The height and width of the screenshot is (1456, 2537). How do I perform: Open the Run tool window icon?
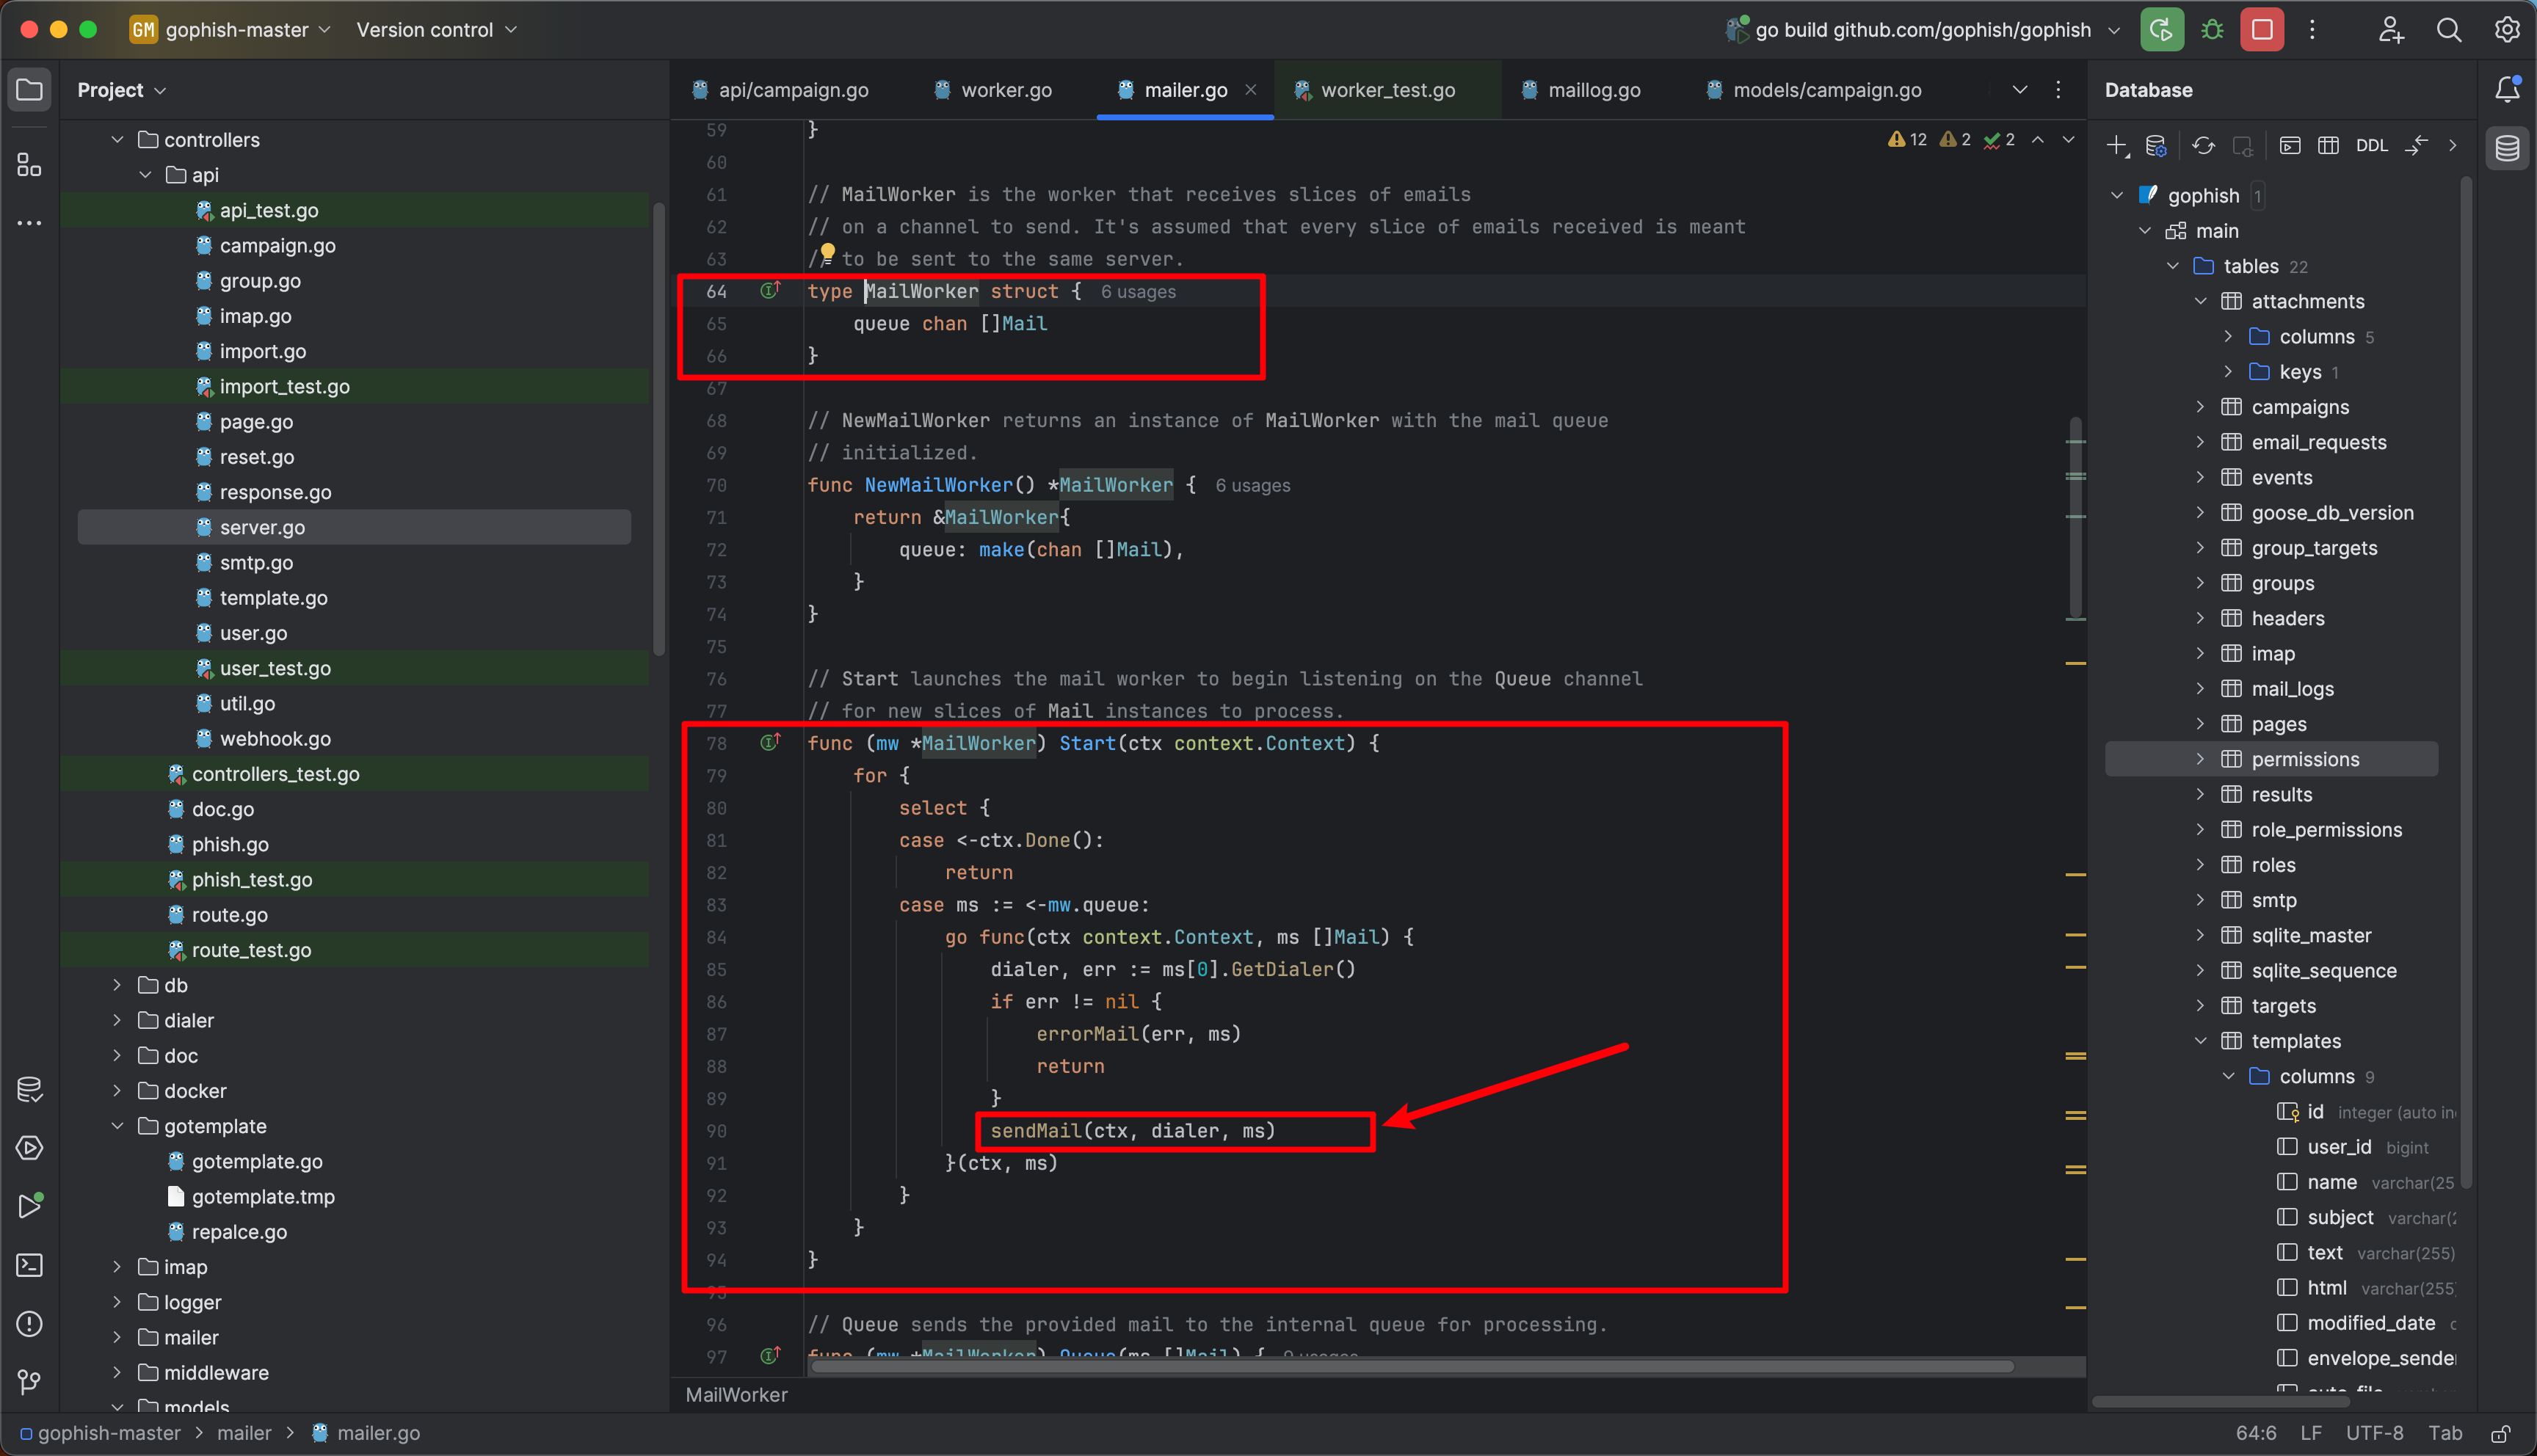[x=29, y=1206]
